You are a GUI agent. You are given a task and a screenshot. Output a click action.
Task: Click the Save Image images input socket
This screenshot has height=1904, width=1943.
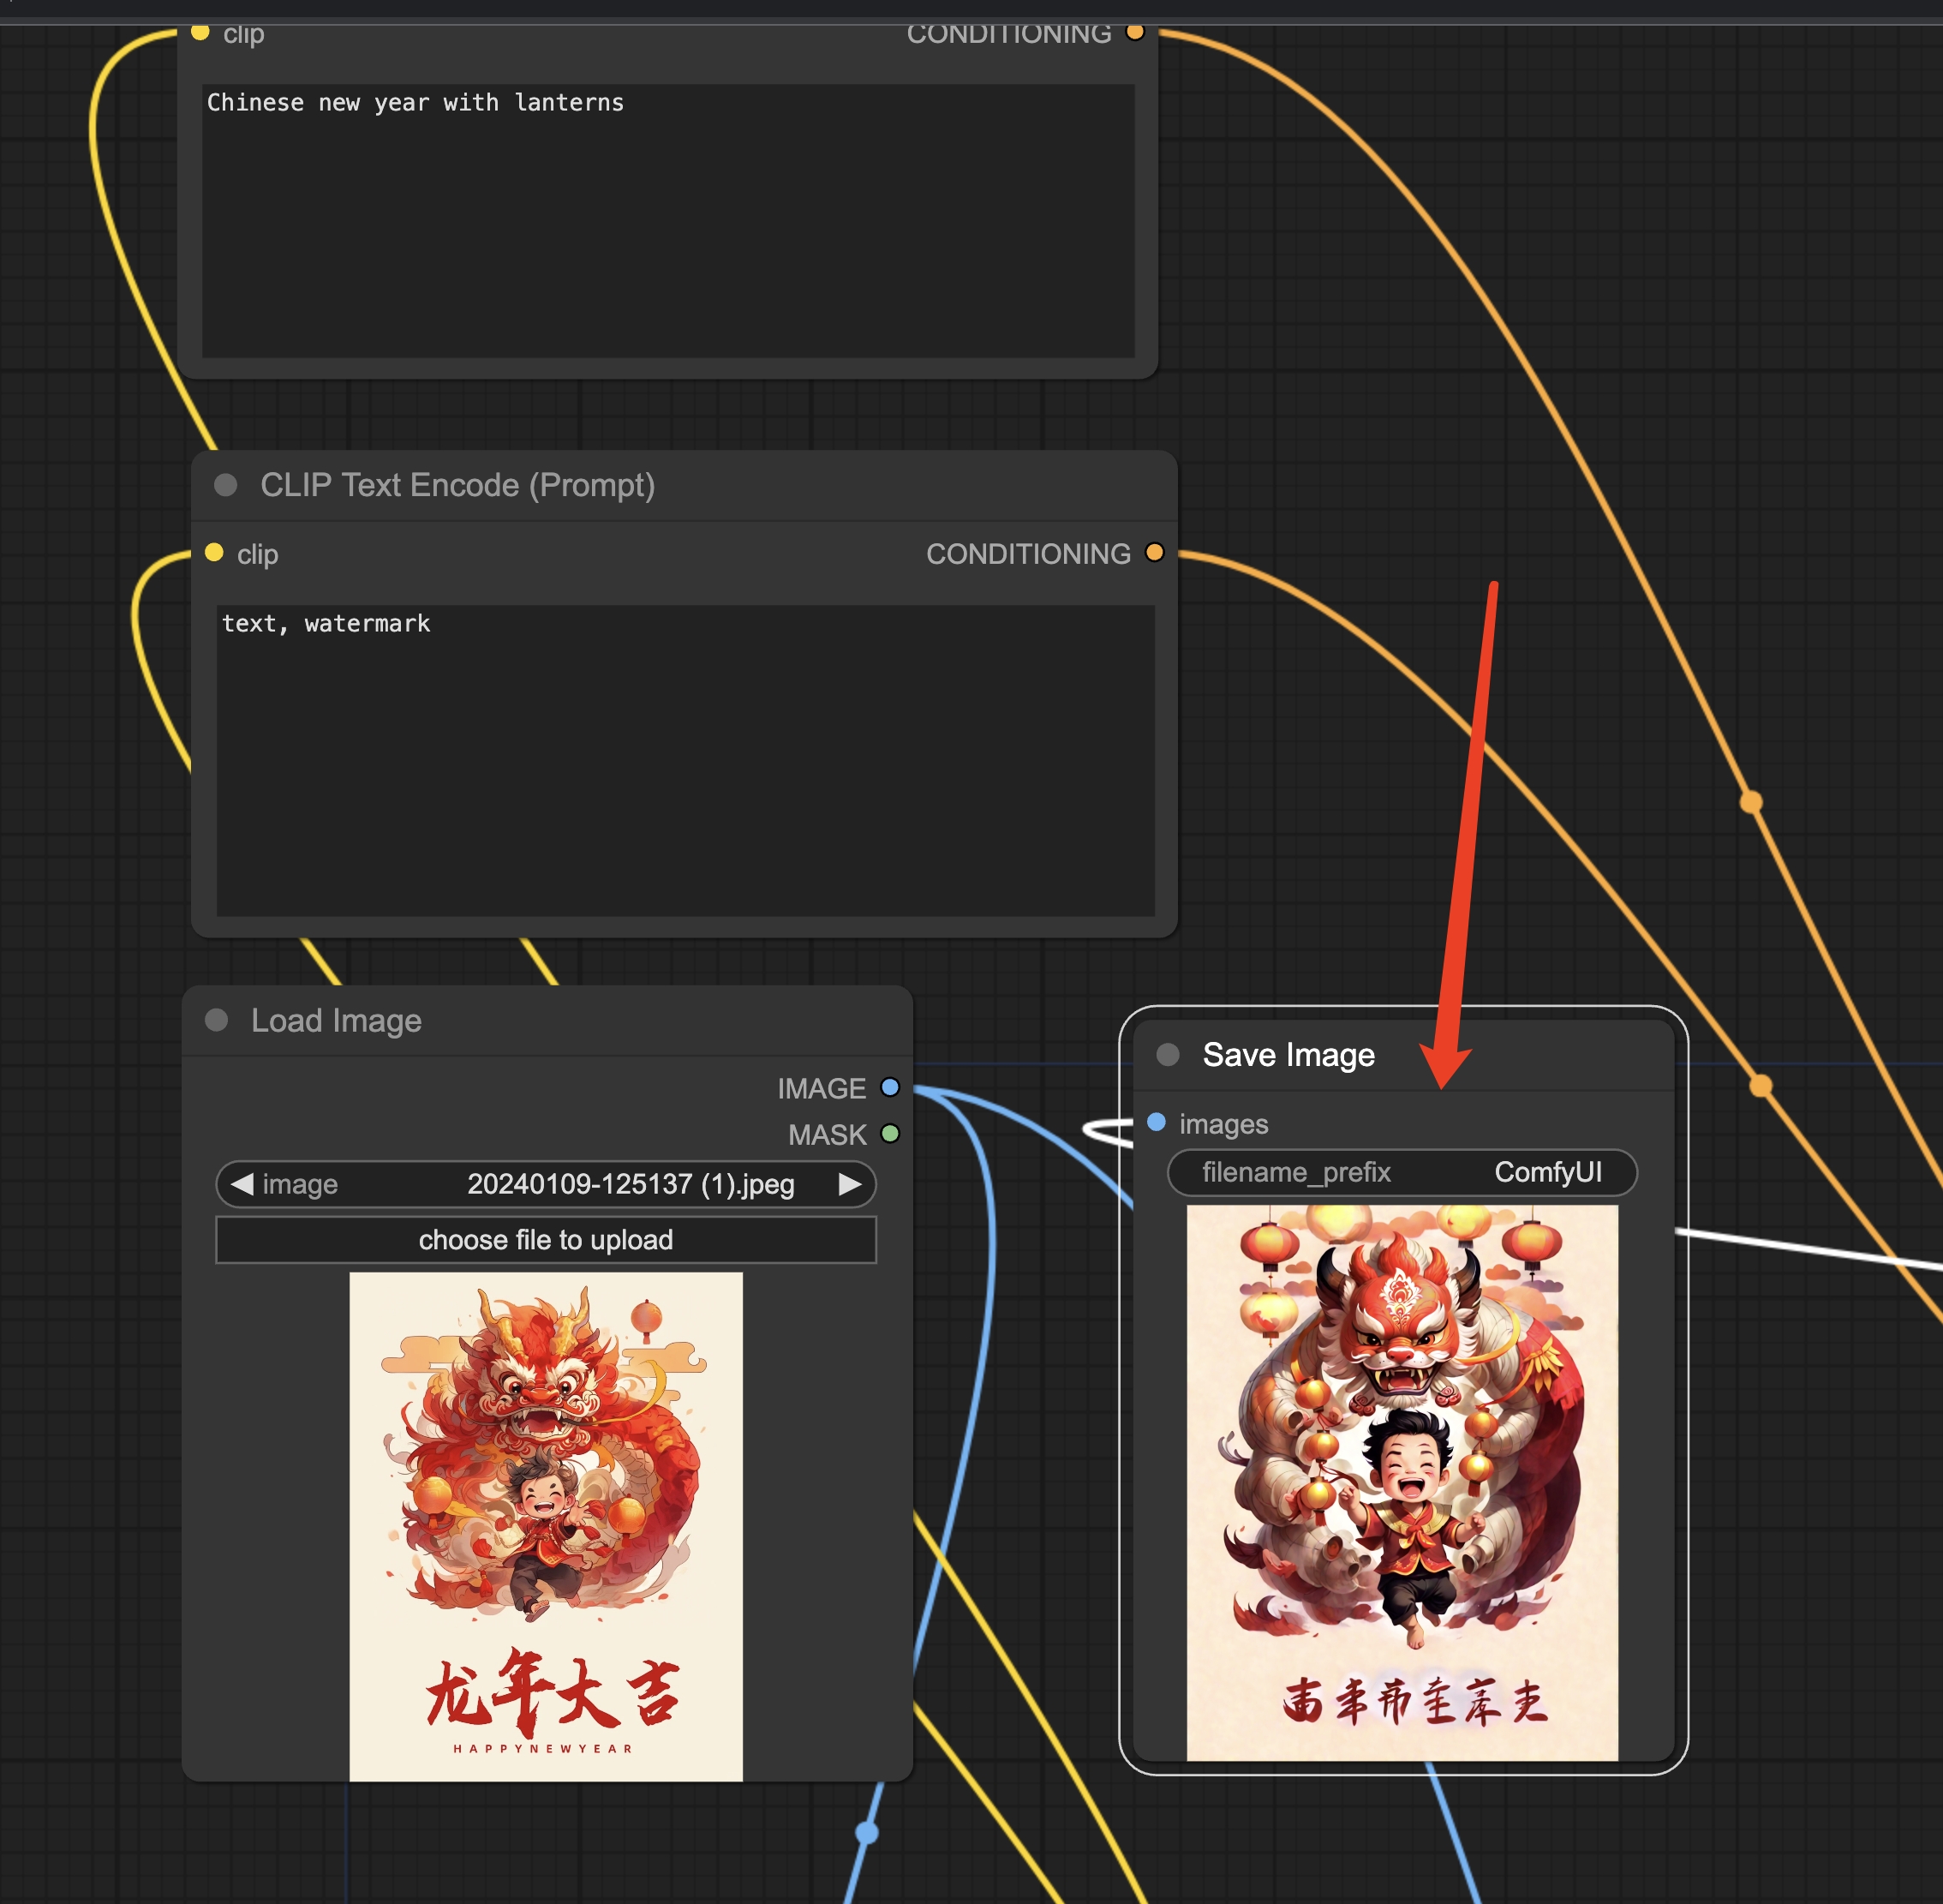pos(1156,1122)
